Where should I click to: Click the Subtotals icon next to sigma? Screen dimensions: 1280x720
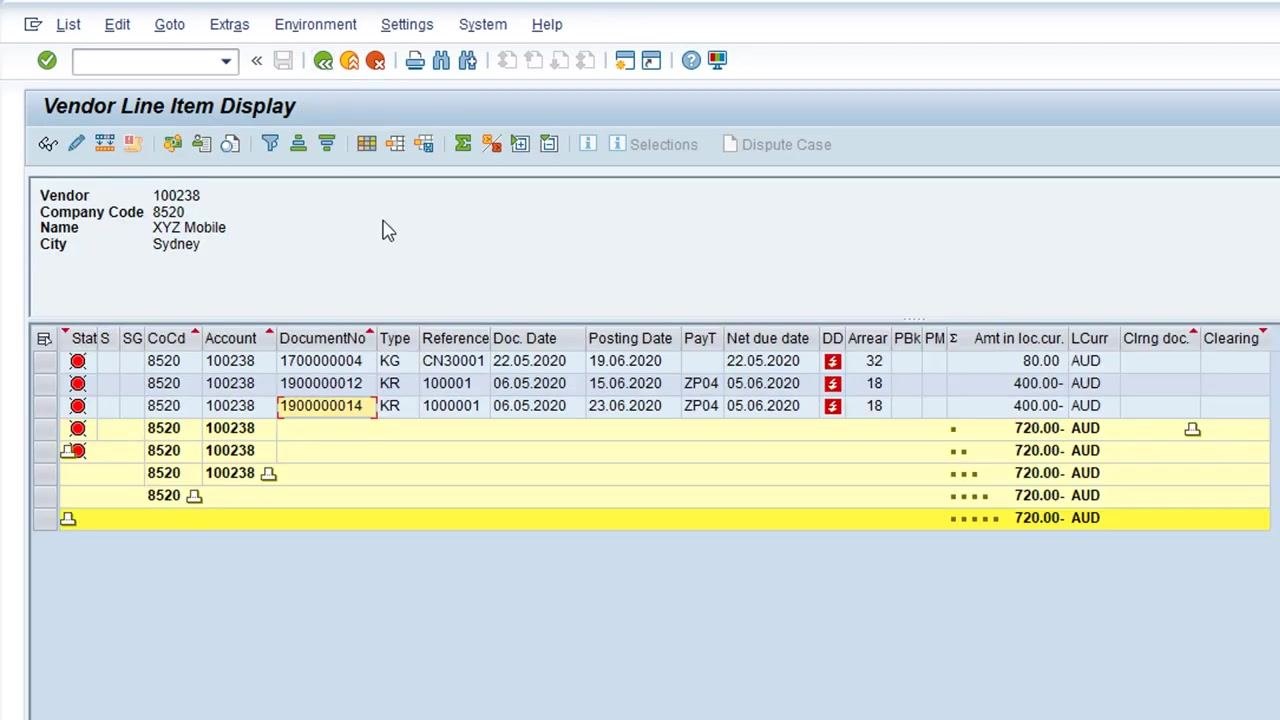click(x=491, y=144)
